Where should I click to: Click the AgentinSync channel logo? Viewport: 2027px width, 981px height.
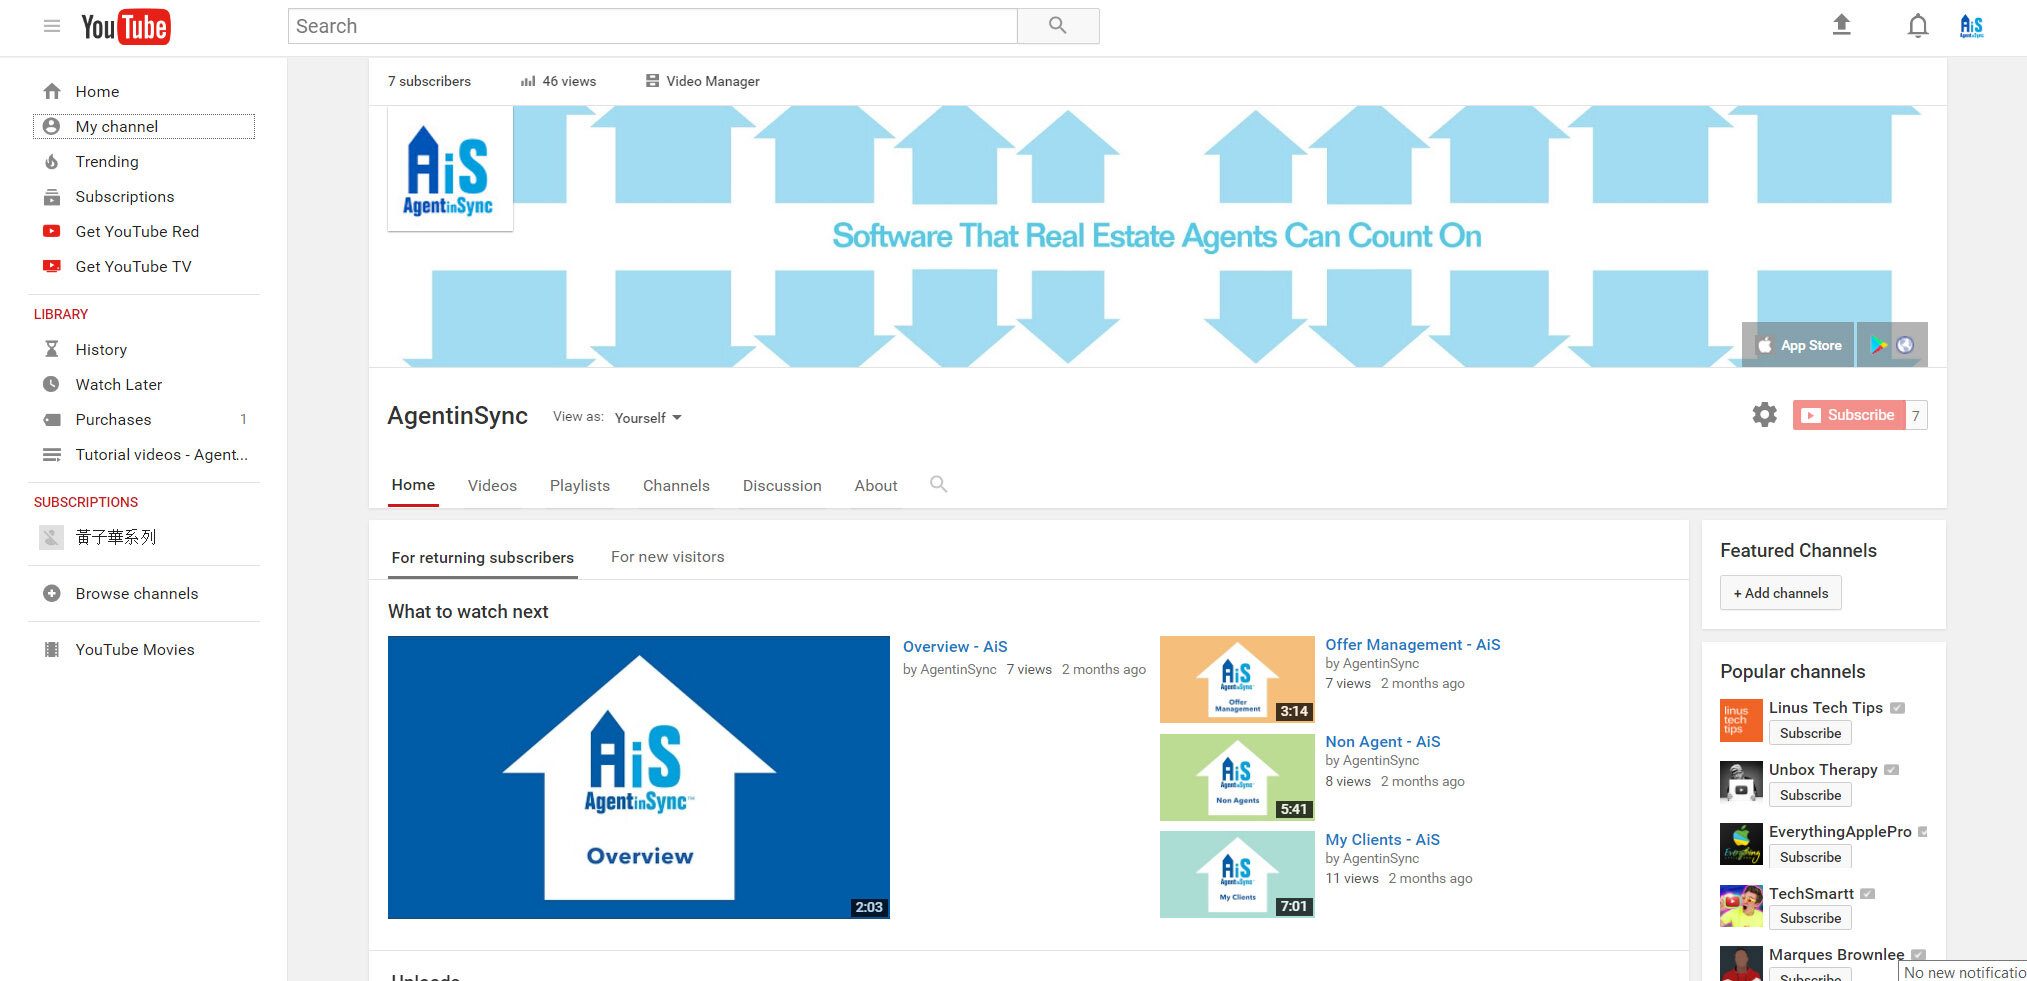point(450,168)
